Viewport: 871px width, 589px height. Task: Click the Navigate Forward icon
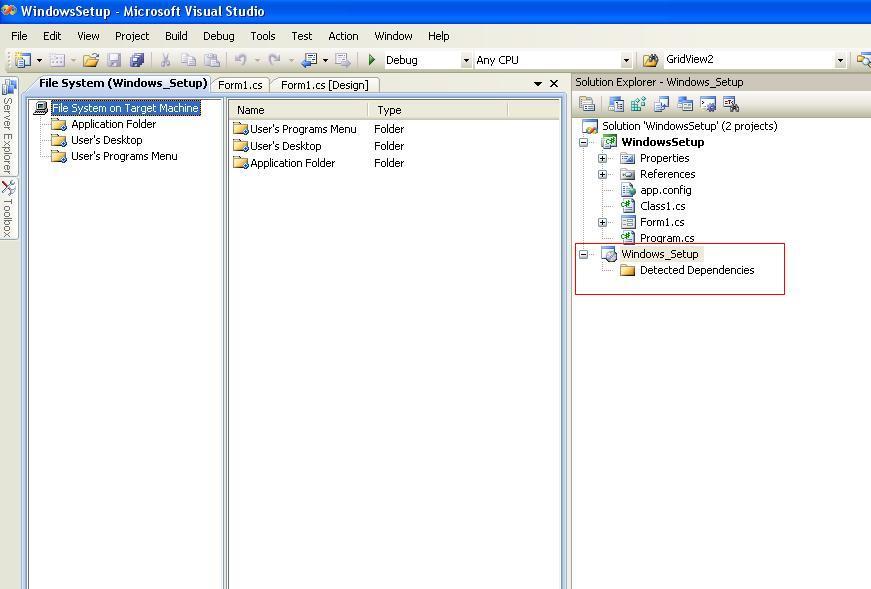pos(342,59)
